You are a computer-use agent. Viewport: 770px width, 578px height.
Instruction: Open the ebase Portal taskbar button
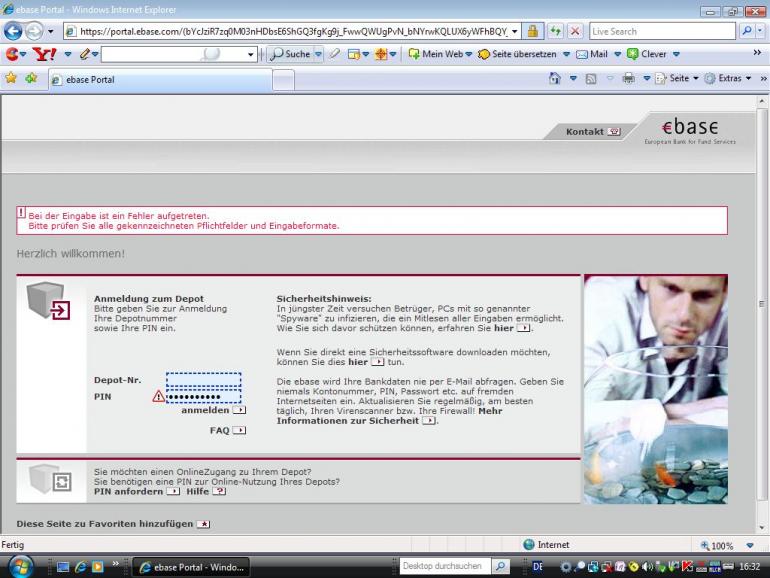tap(192, 567)
